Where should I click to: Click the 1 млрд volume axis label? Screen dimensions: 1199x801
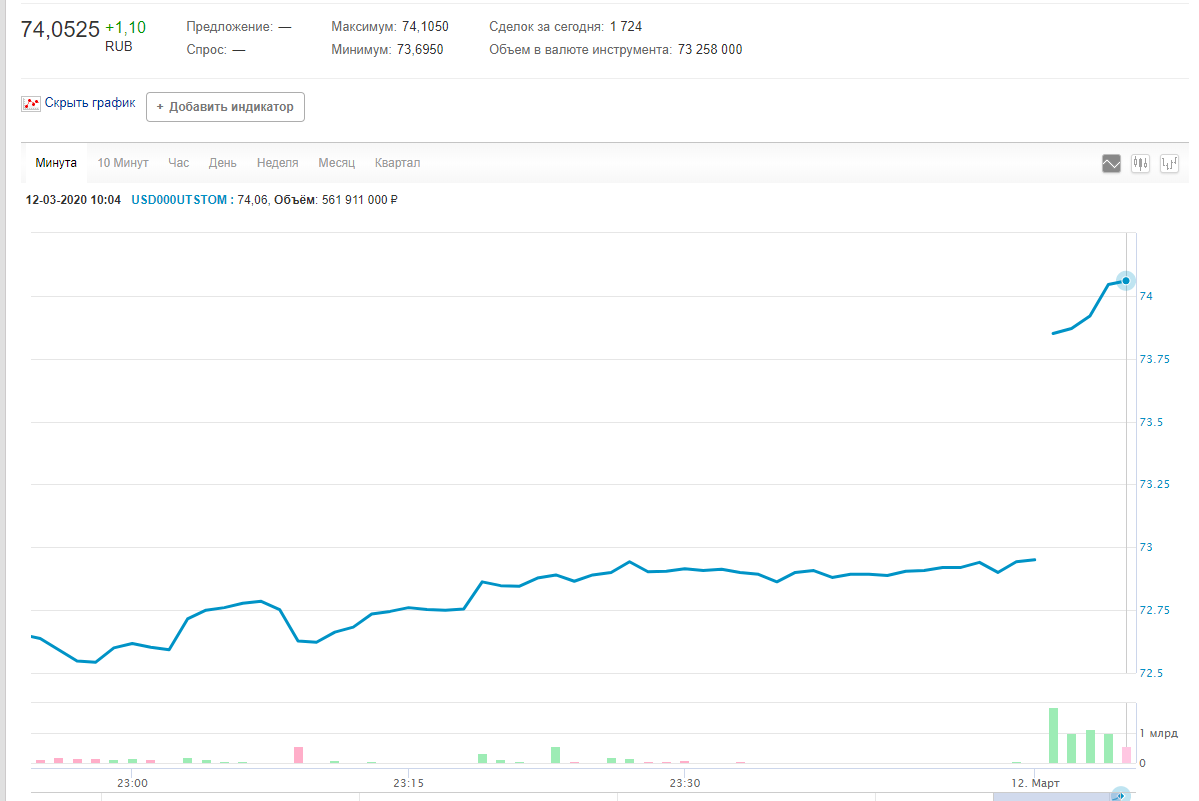coord(1158,733)
